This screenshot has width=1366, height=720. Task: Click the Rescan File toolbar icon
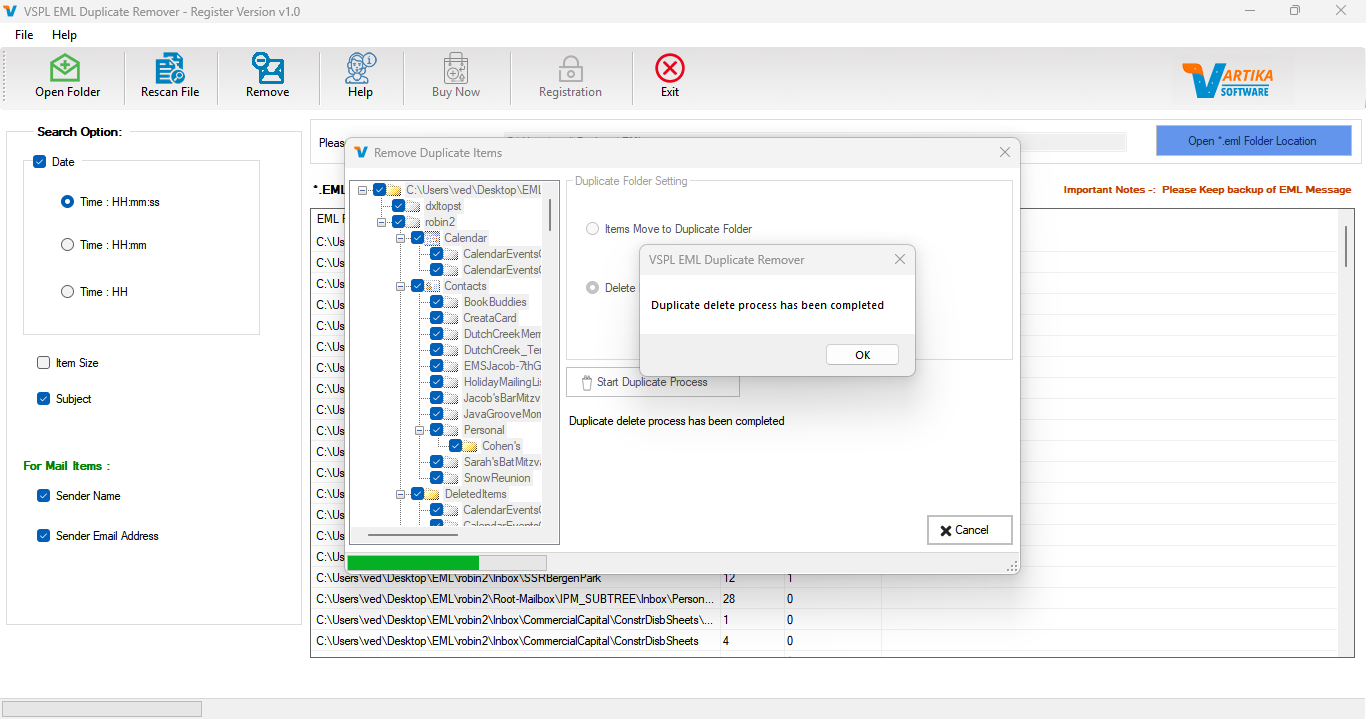[170, 69]
